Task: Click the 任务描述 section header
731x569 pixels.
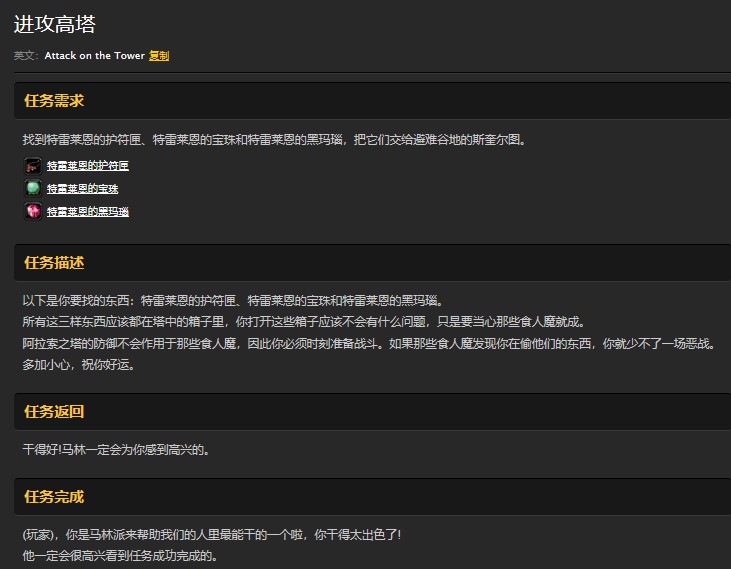Action: 54,263
